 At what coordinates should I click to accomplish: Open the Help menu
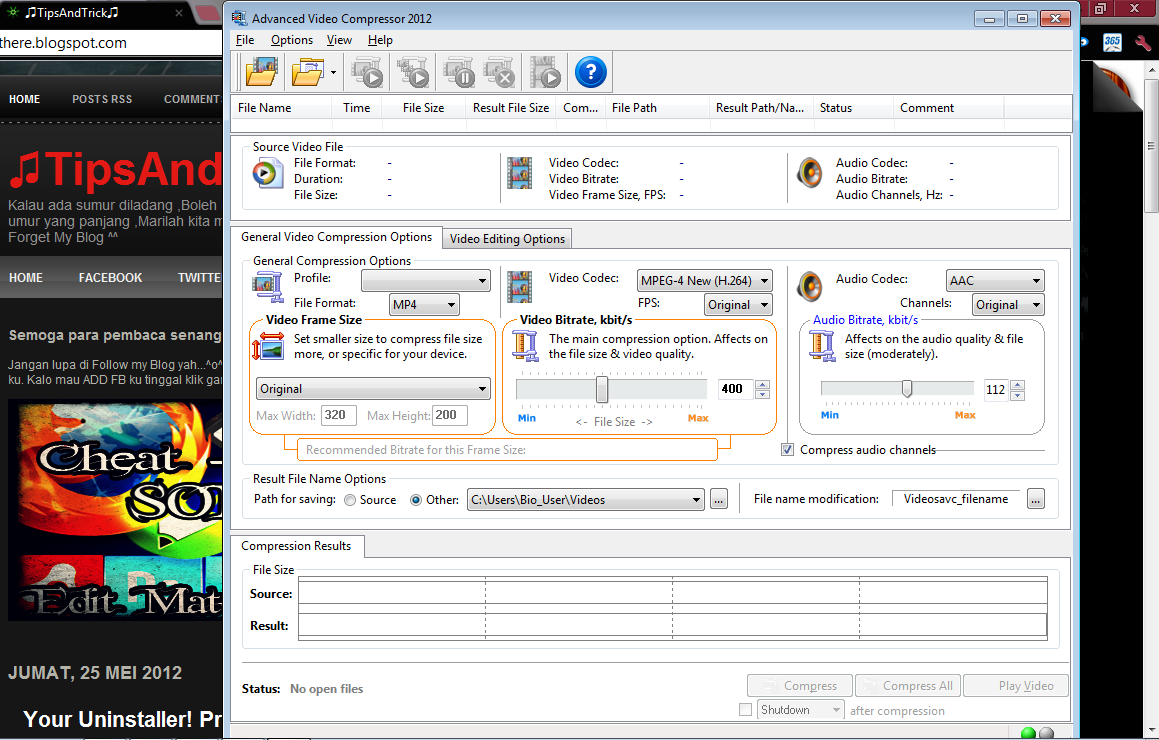(x=380, y=40)
